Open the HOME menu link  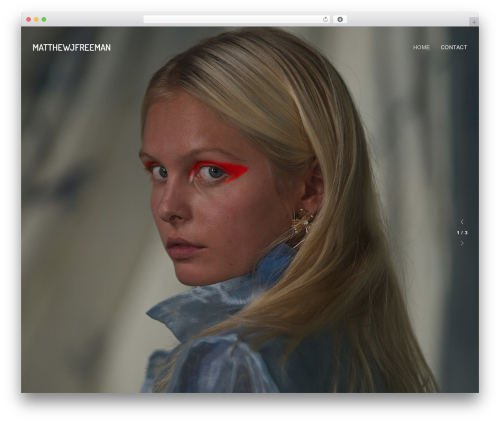pyautogui.click(x=421, y=47)
